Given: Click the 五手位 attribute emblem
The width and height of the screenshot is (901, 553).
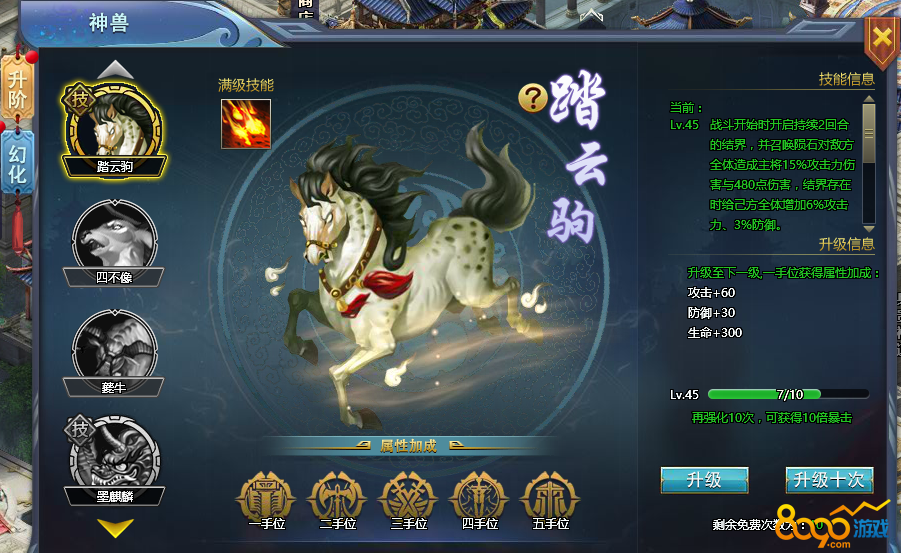Looking at the screenshot, I should [550, 500].
